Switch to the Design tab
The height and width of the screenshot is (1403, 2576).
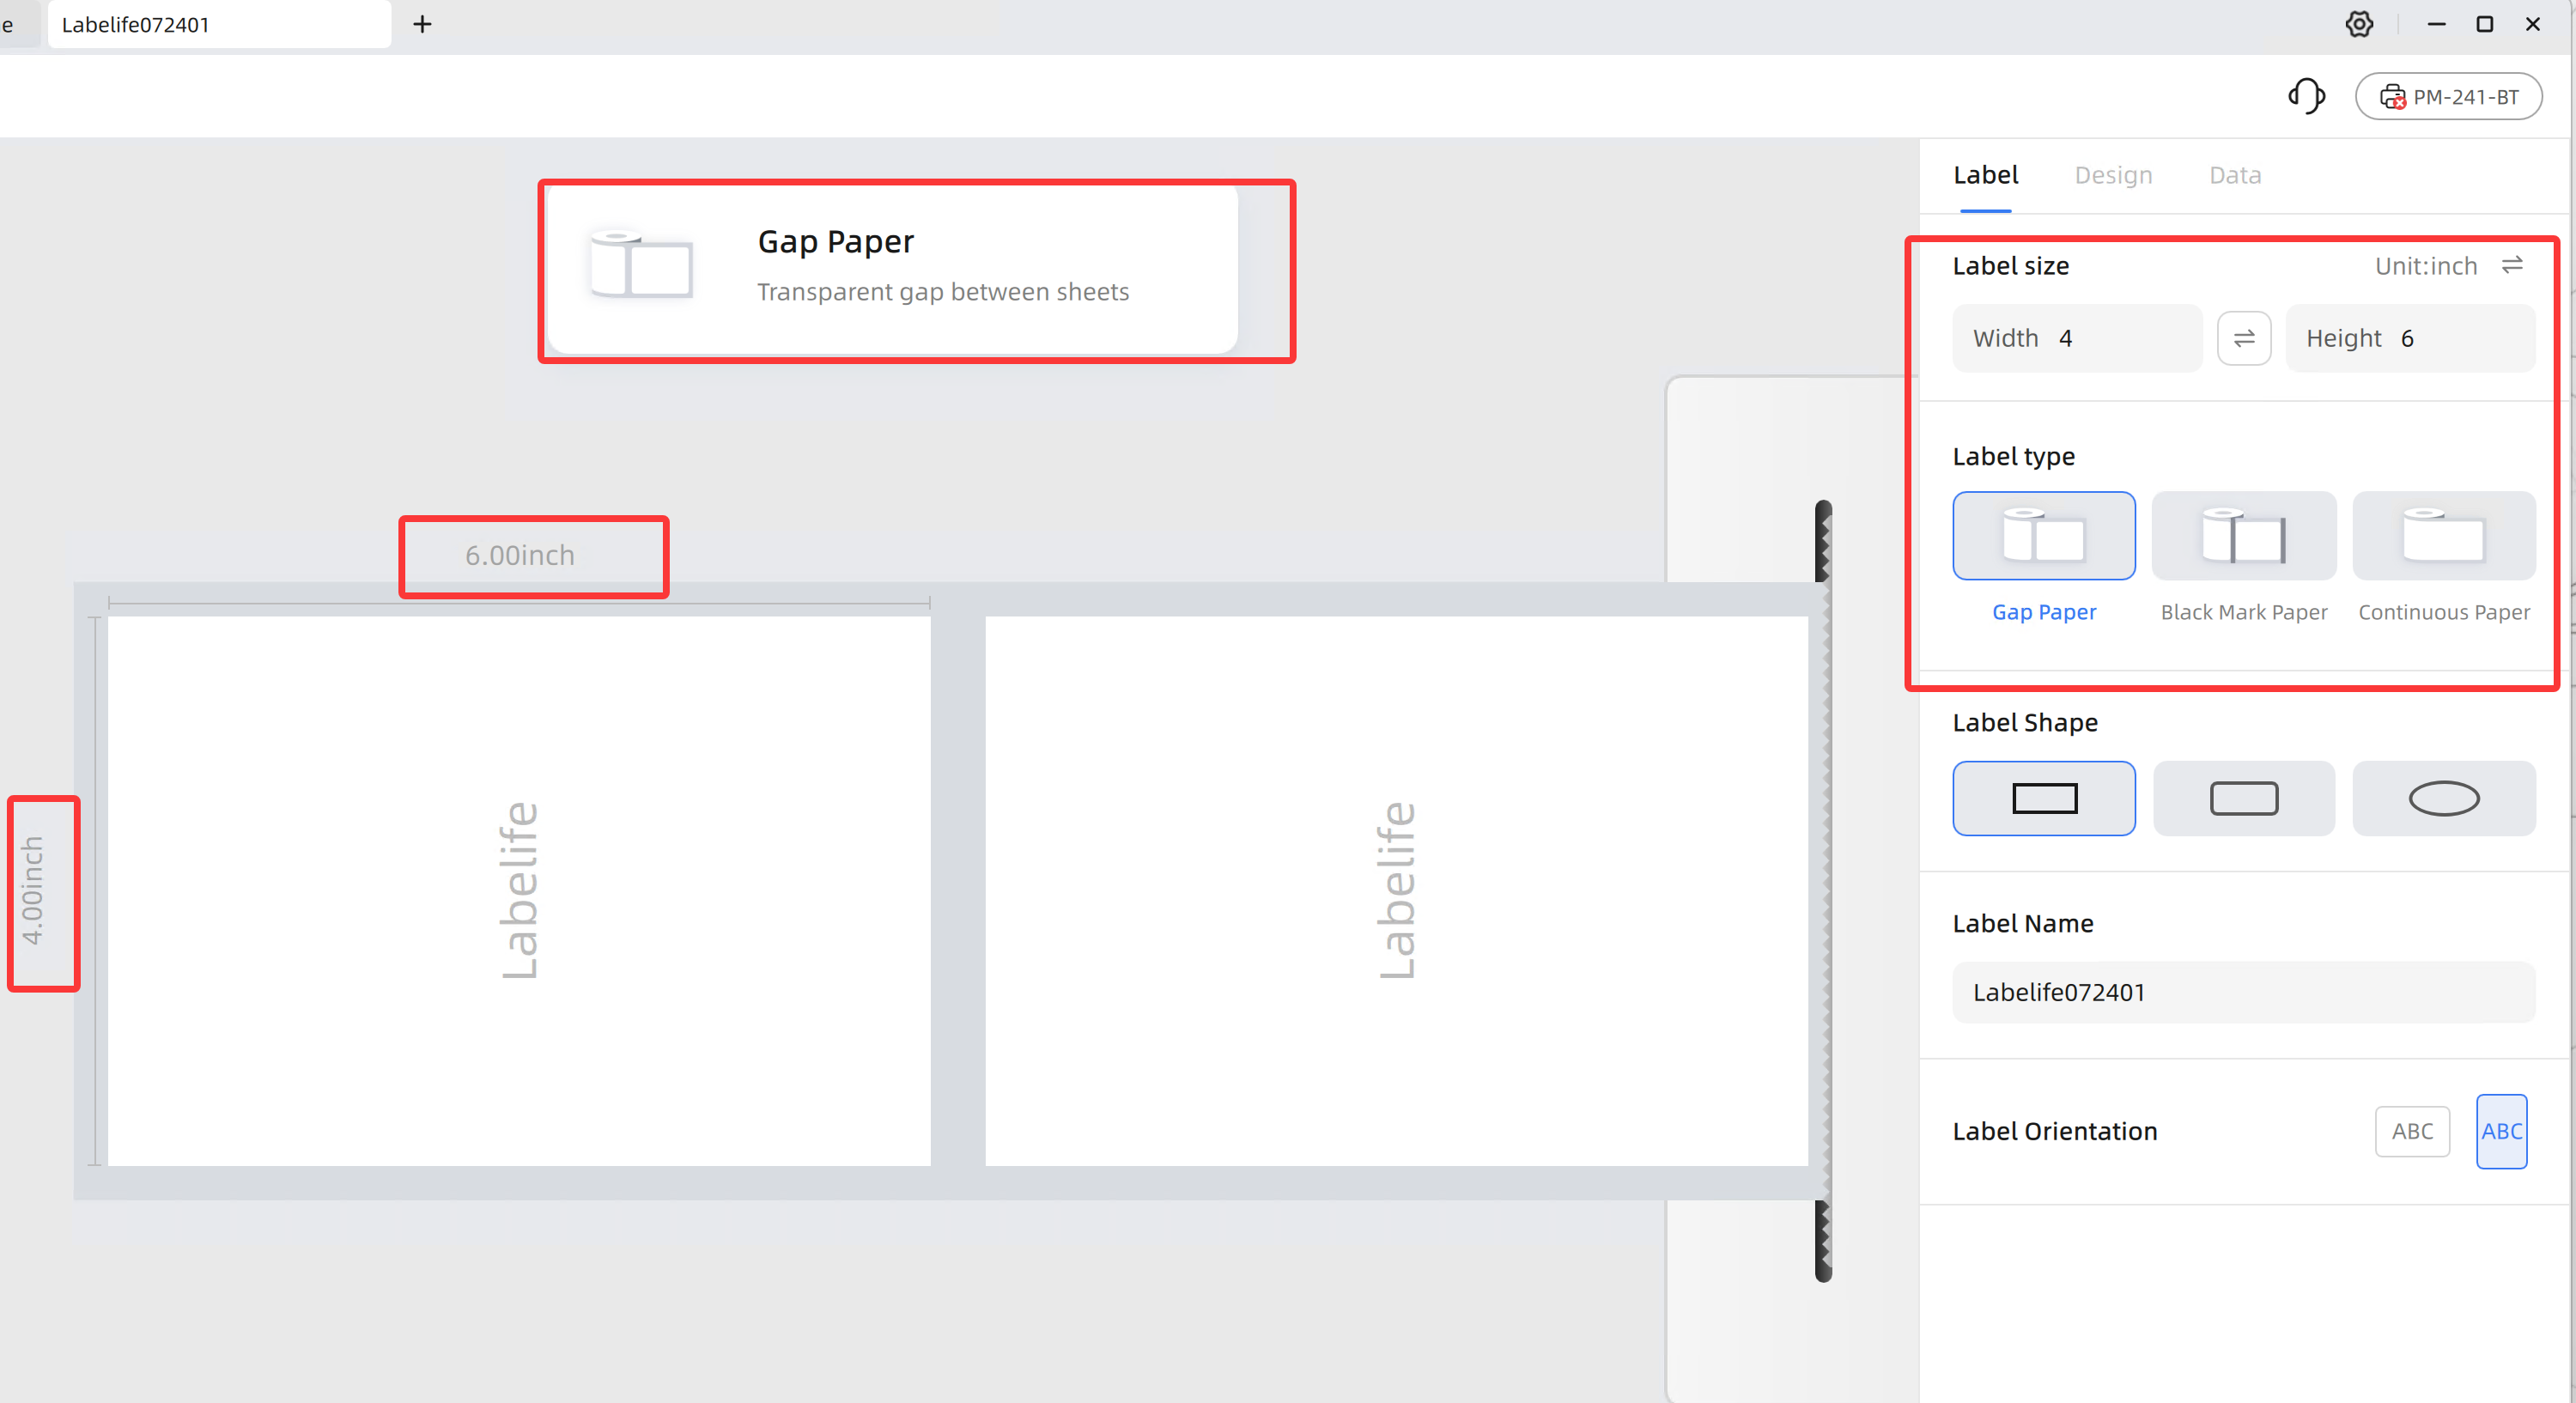tap(2113, 175)
